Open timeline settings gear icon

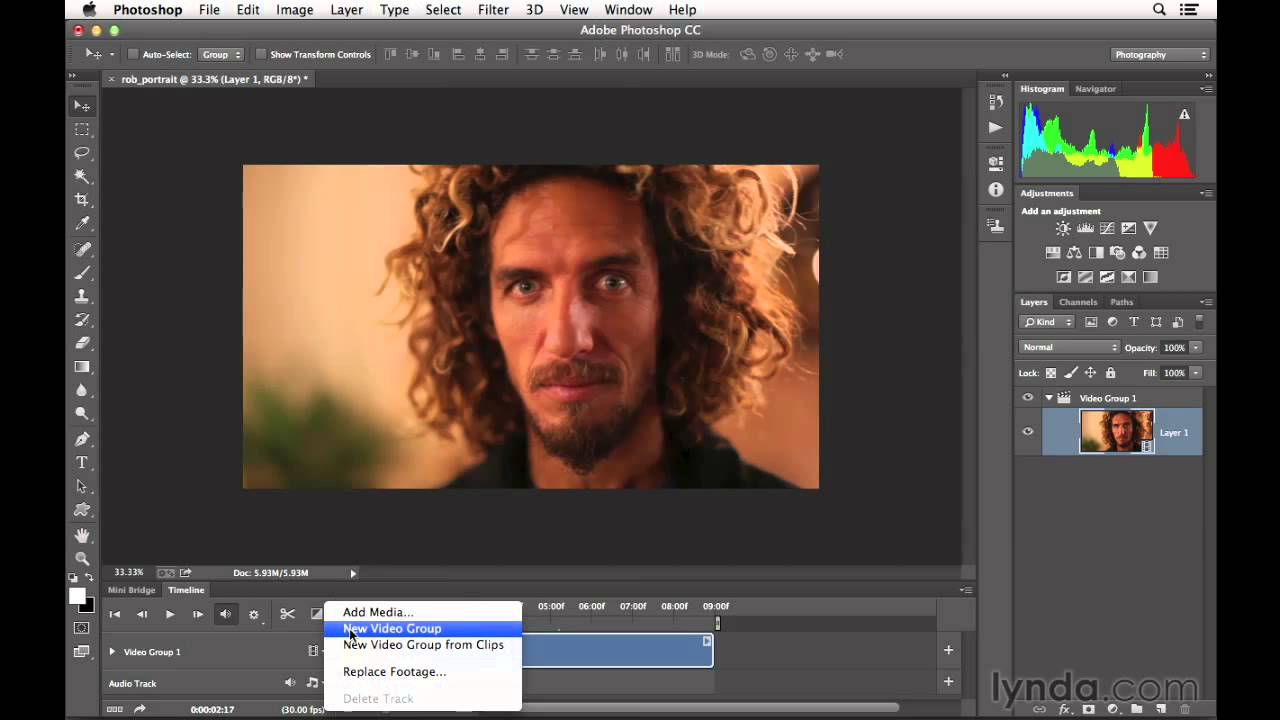coord(254,614)
